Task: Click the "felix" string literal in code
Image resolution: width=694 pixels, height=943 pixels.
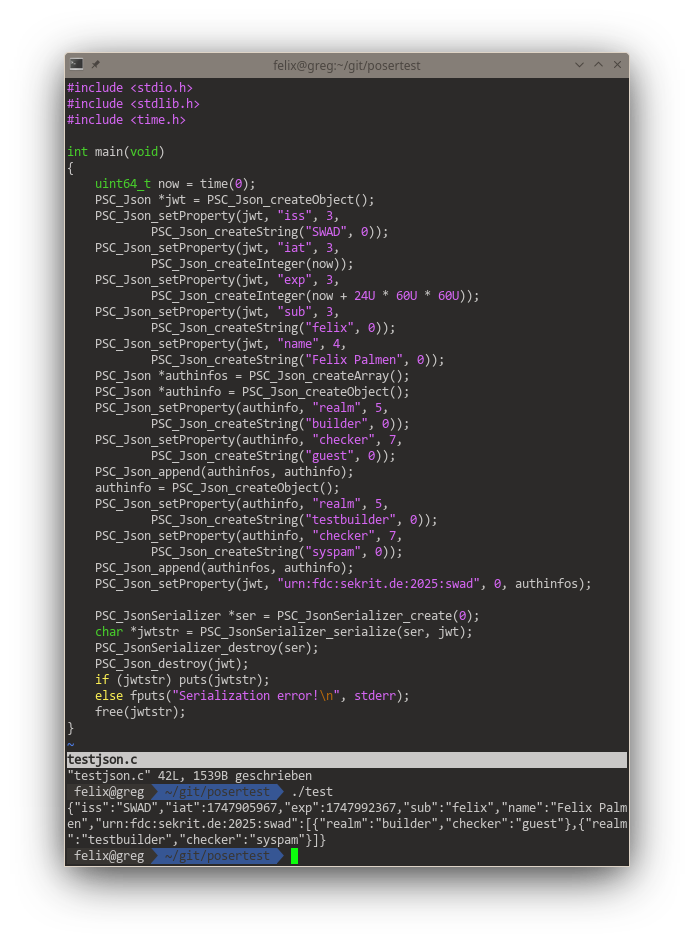Action: coord(330,328)
